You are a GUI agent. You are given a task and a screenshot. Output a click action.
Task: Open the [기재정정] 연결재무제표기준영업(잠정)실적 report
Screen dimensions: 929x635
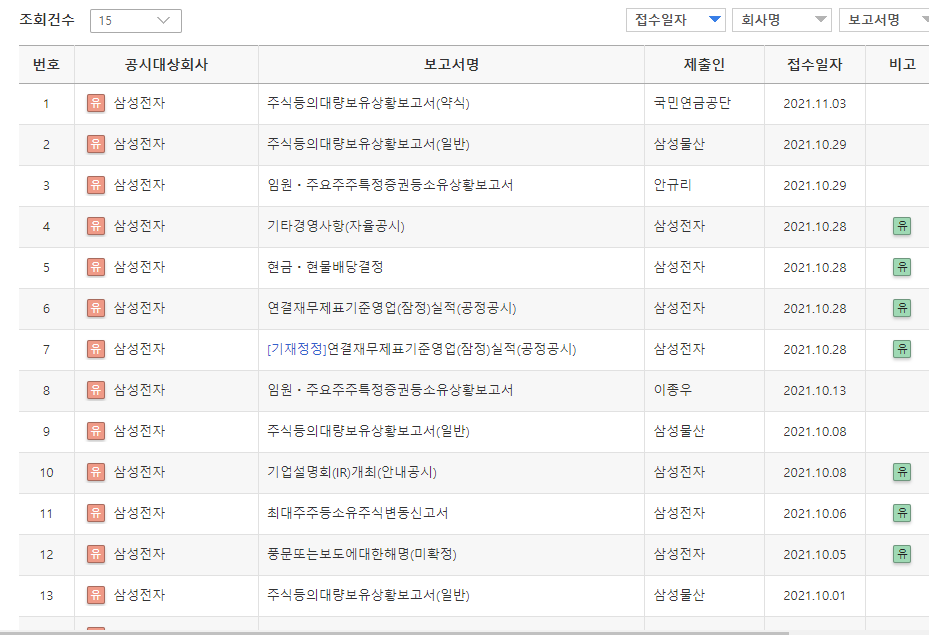tap(421, 349)
